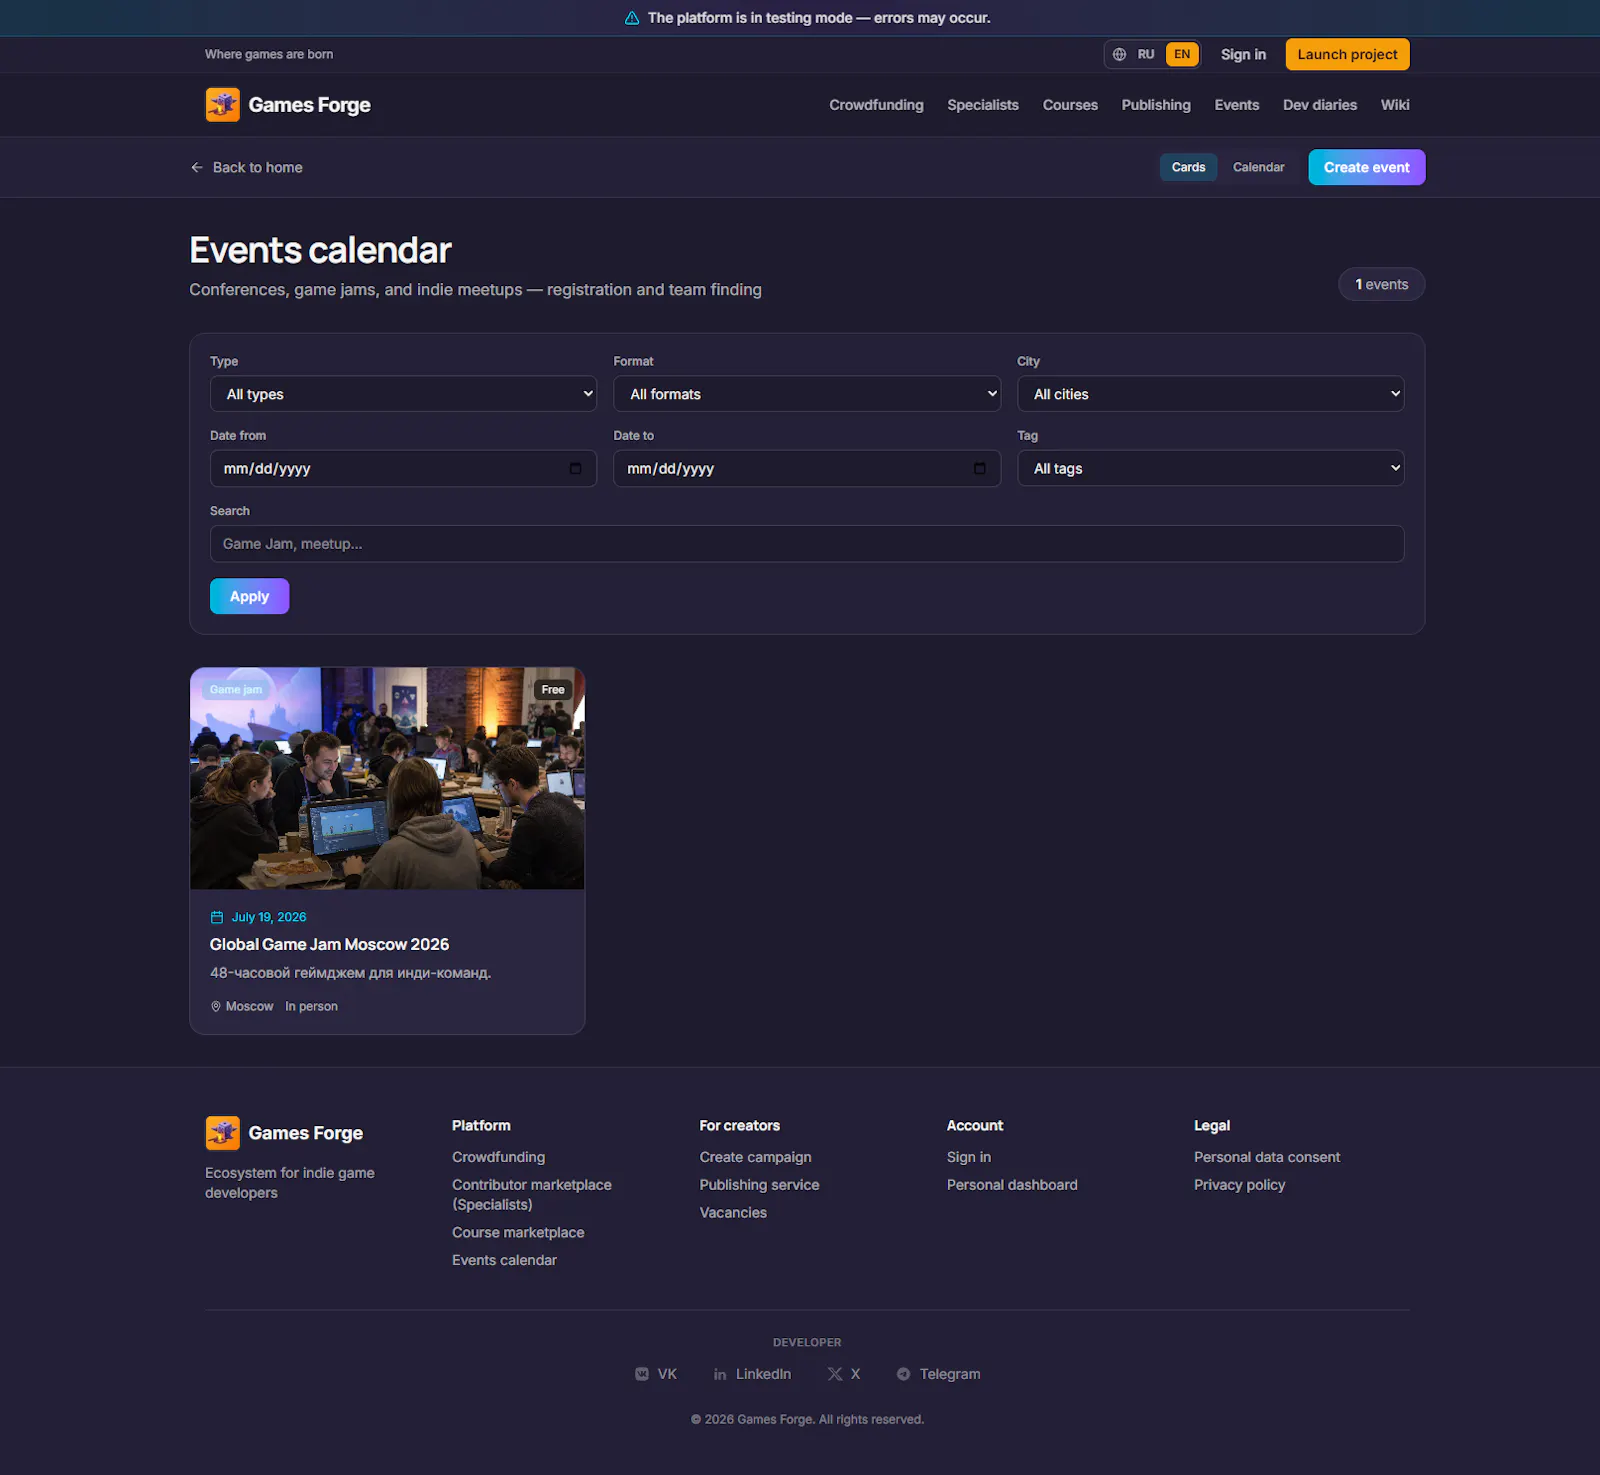Click the Sign in link in header
The height and width of the screenshot is (1475, 1600).
(x=1243, y=54)
